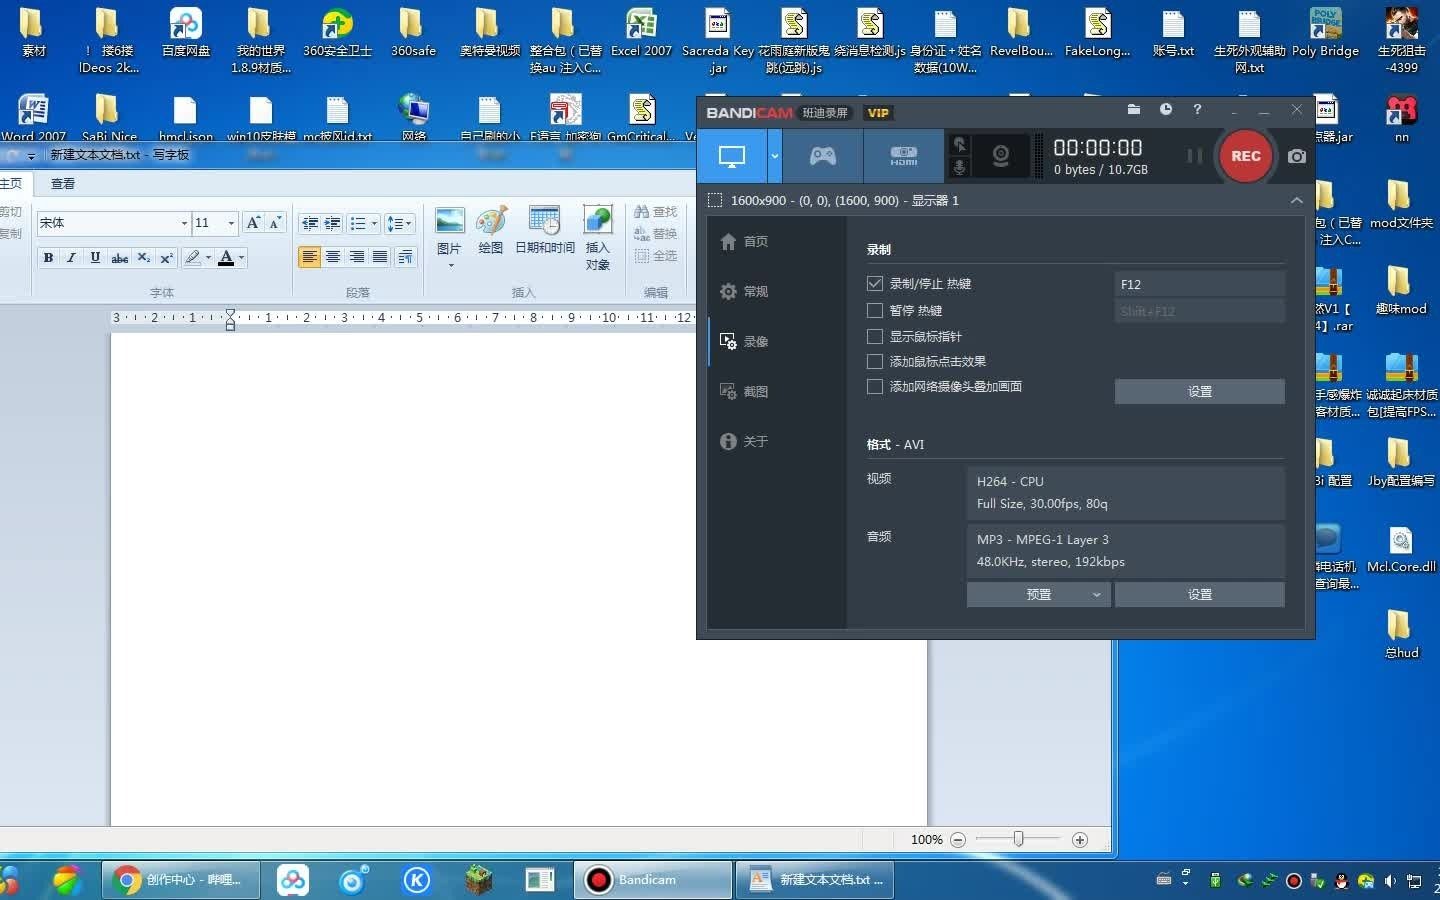Image resolution: width=1440 pixels, height=900 pixels.
Task: Click the grow font icon in WordPad
Action: coord(253,223)
